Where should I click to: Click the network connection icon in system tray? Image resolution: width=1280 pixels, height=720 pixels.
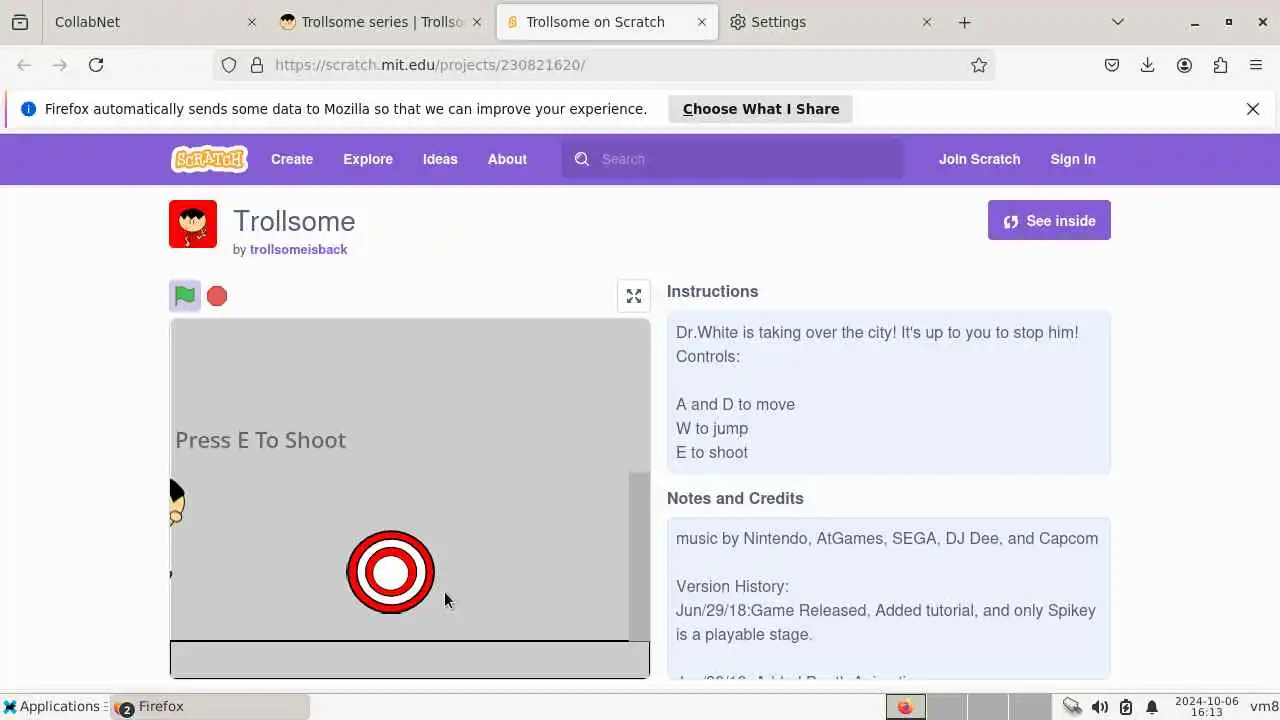click(1072, 707)
